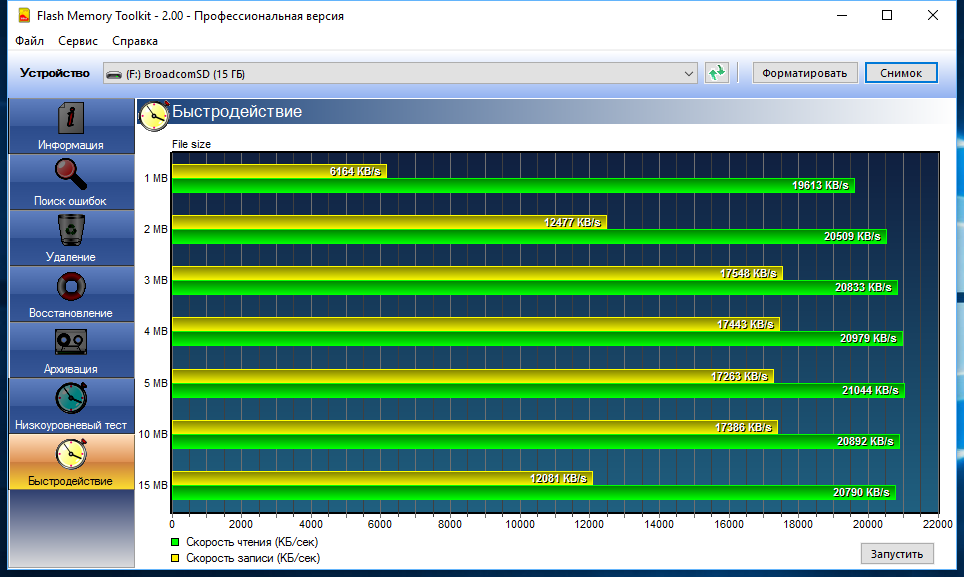The image size is (964, 577).
Task: Open the Сервис menu
Action: [78, 41]
